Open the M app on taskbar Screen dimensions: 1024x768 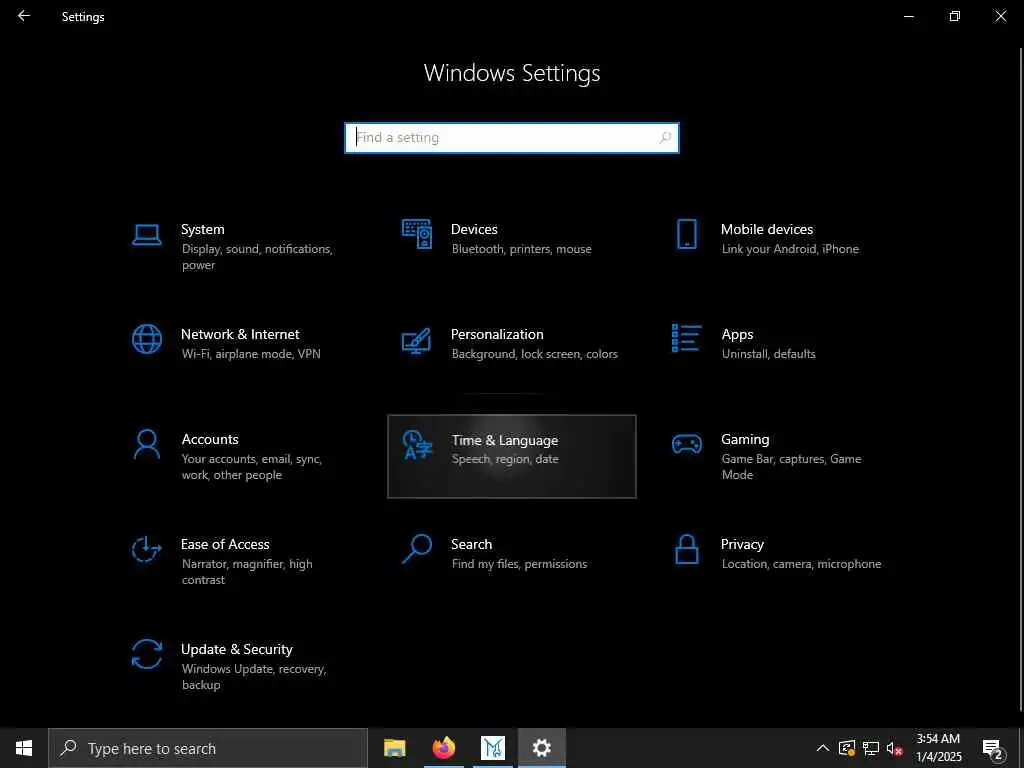pos(493,748)
